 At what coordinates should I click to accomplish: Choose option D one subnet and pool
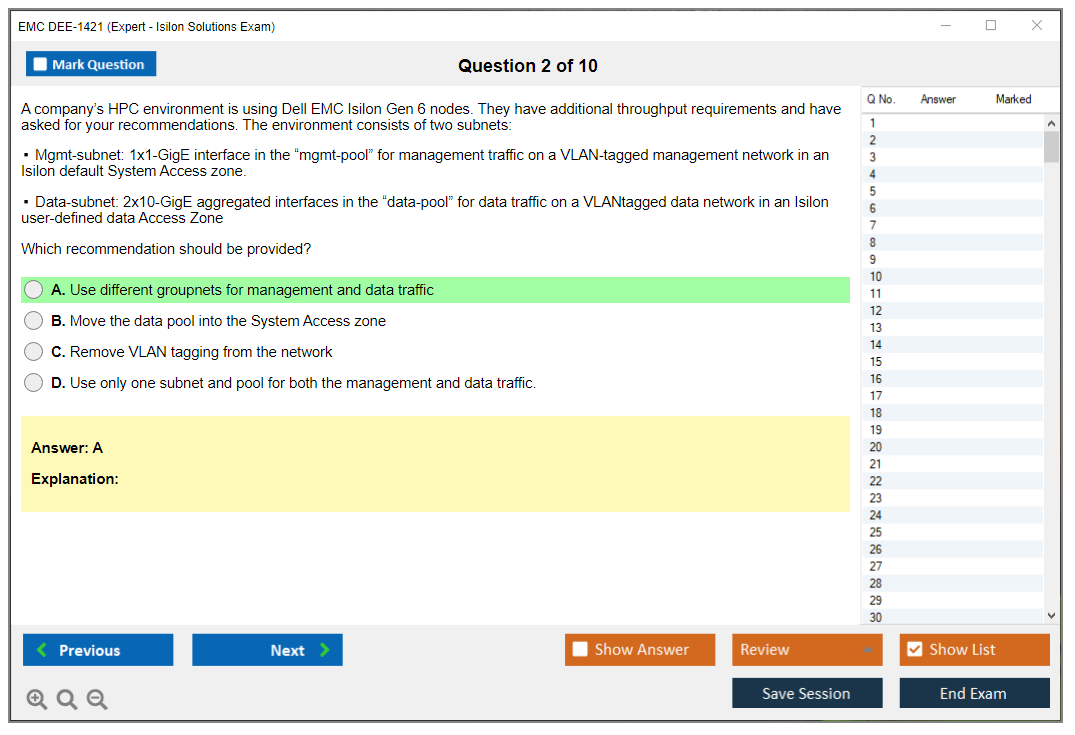tap(34, 383)
